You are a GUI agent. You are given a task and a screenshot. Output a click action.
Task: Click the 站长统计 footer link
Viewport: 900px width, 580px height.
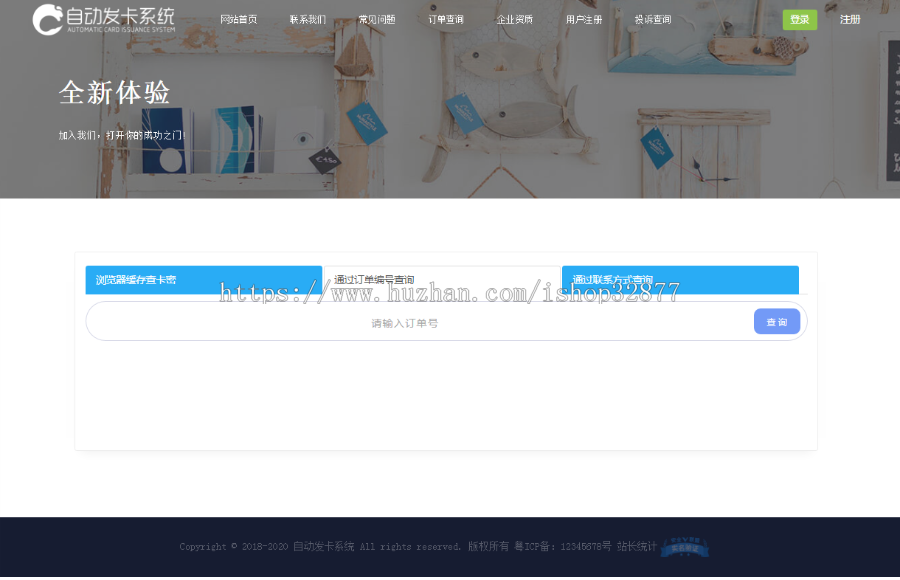point(636,547)
